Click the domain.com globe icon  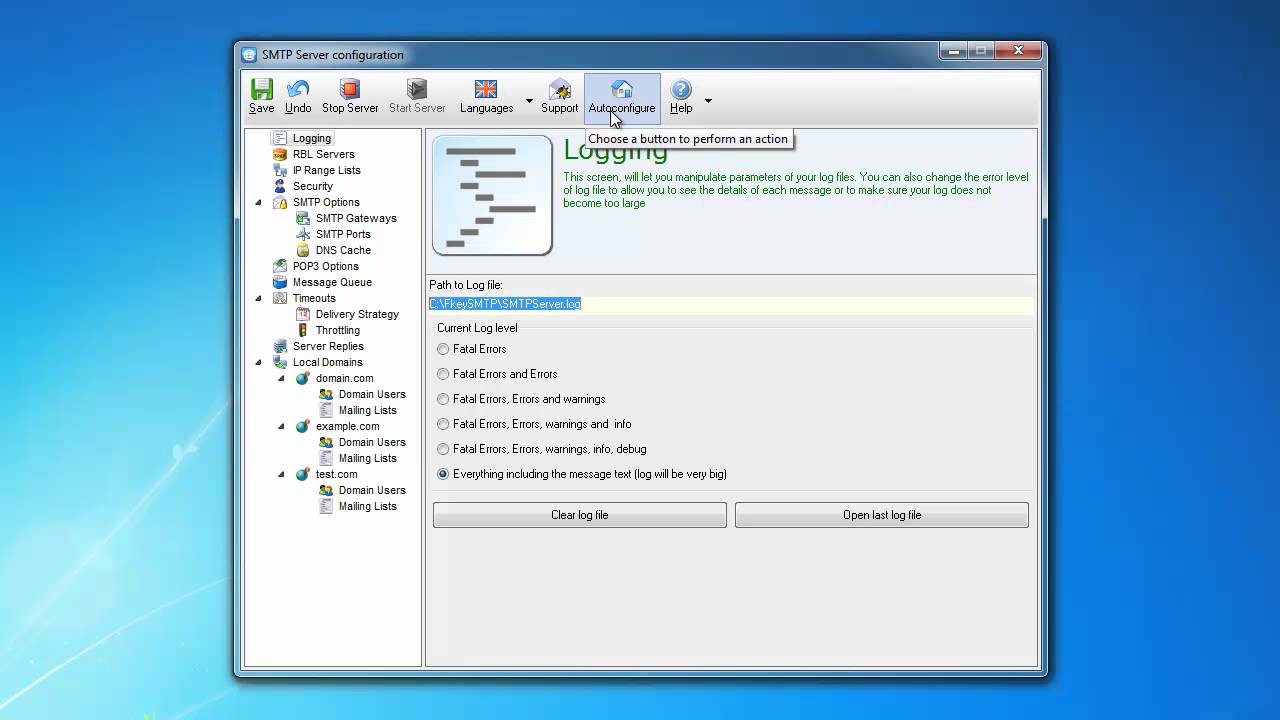(303, 378)
